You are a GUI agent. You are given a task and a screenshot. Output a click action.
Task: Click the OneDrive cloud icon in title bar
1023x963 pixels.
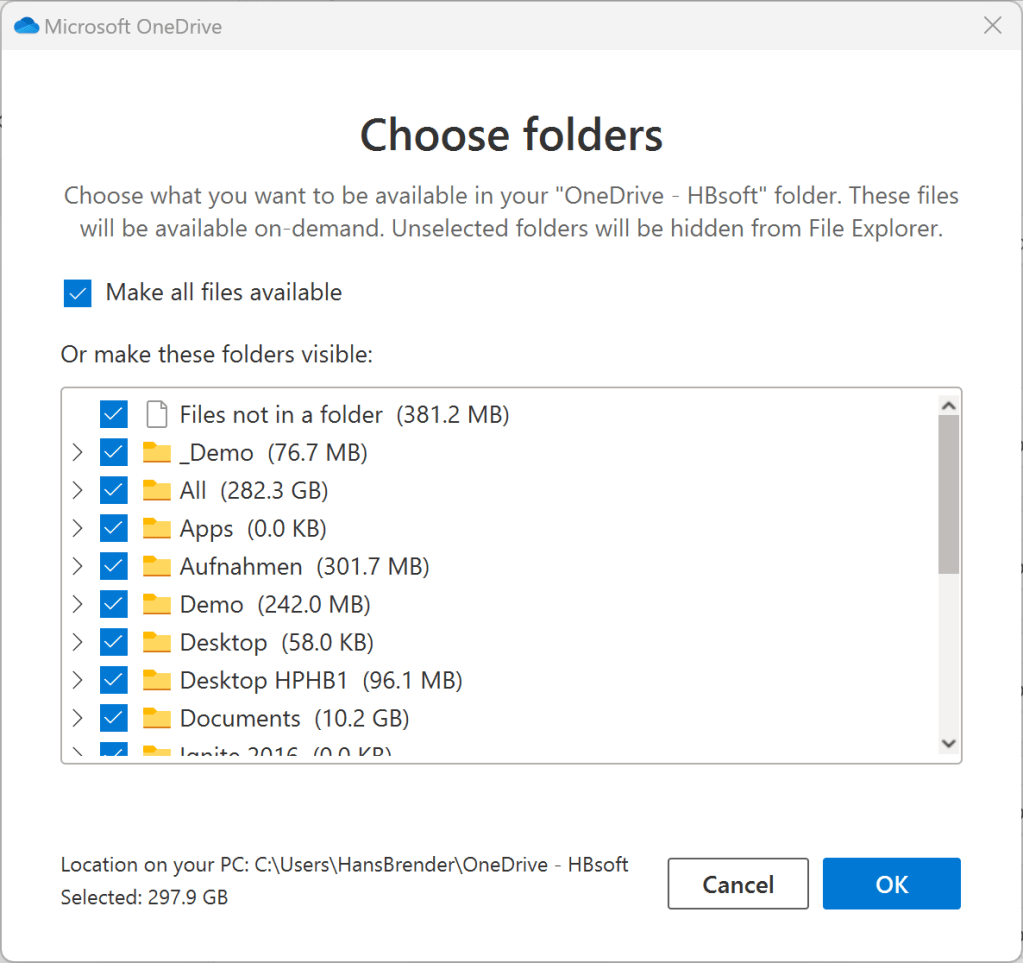point(27,26)
